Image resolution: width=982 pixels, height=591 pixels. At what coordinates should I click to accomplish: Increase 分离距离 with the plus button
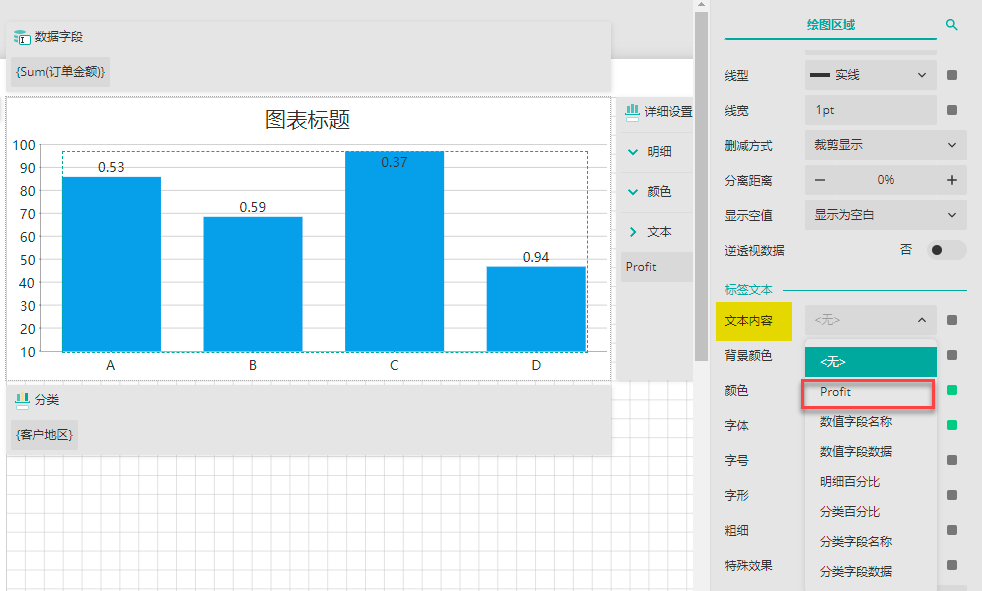[952, 180]
